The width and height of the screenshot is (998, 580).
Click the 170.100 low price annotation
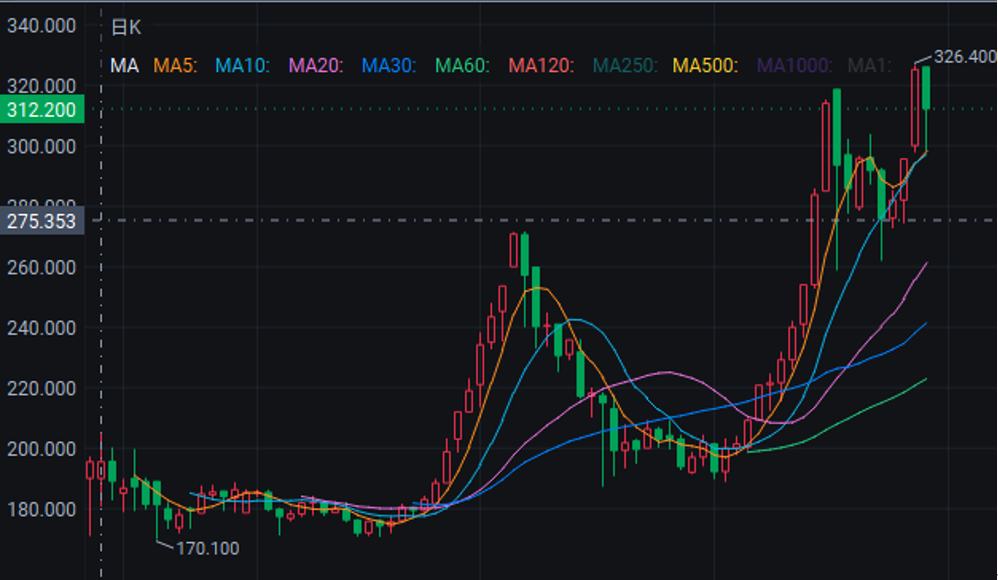tap(207, 548)
